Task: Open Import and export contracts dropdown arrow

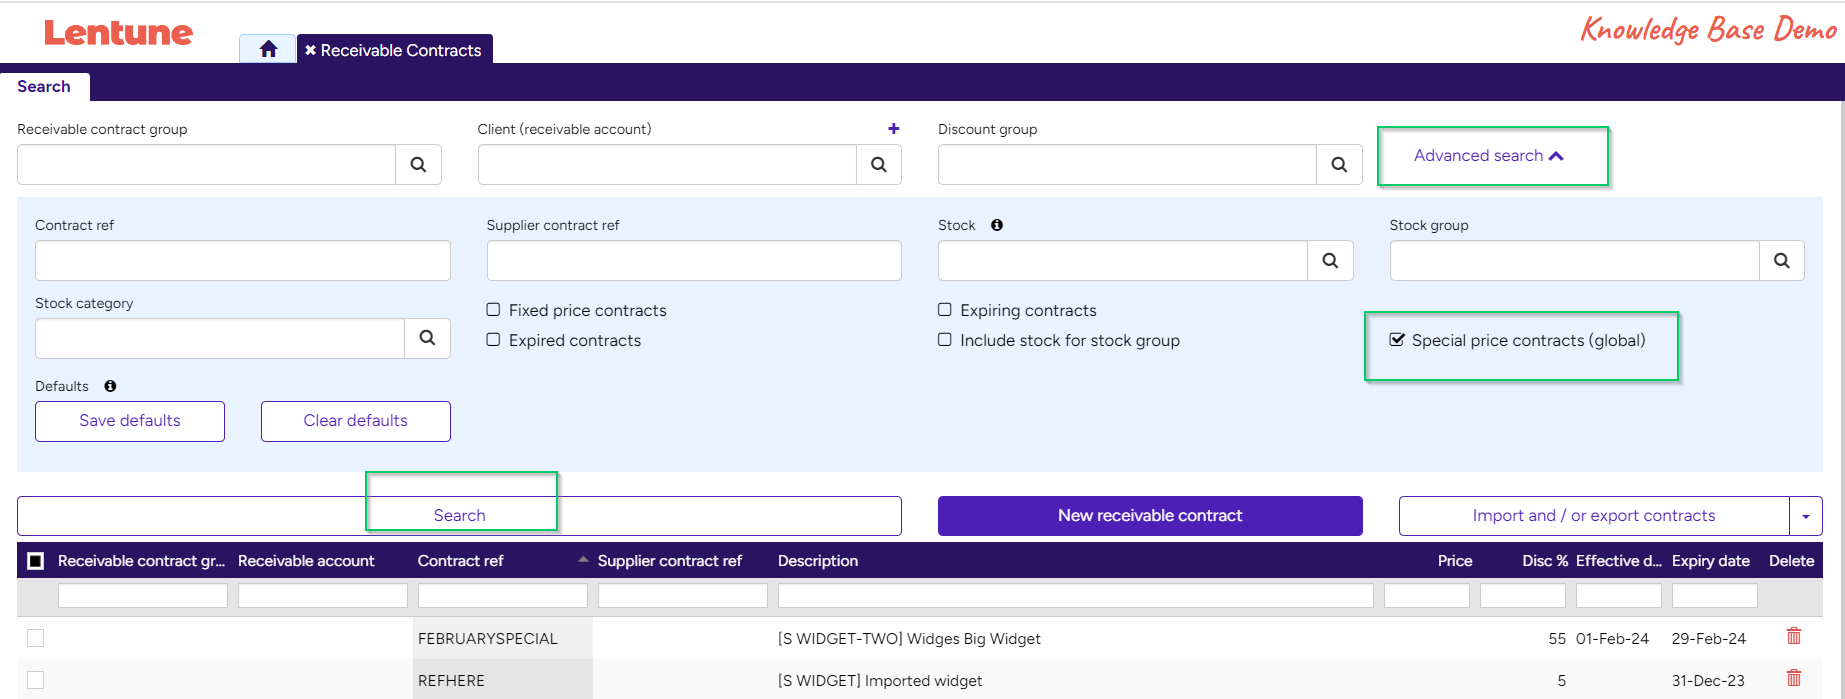Action: [x=1806, y=516]
